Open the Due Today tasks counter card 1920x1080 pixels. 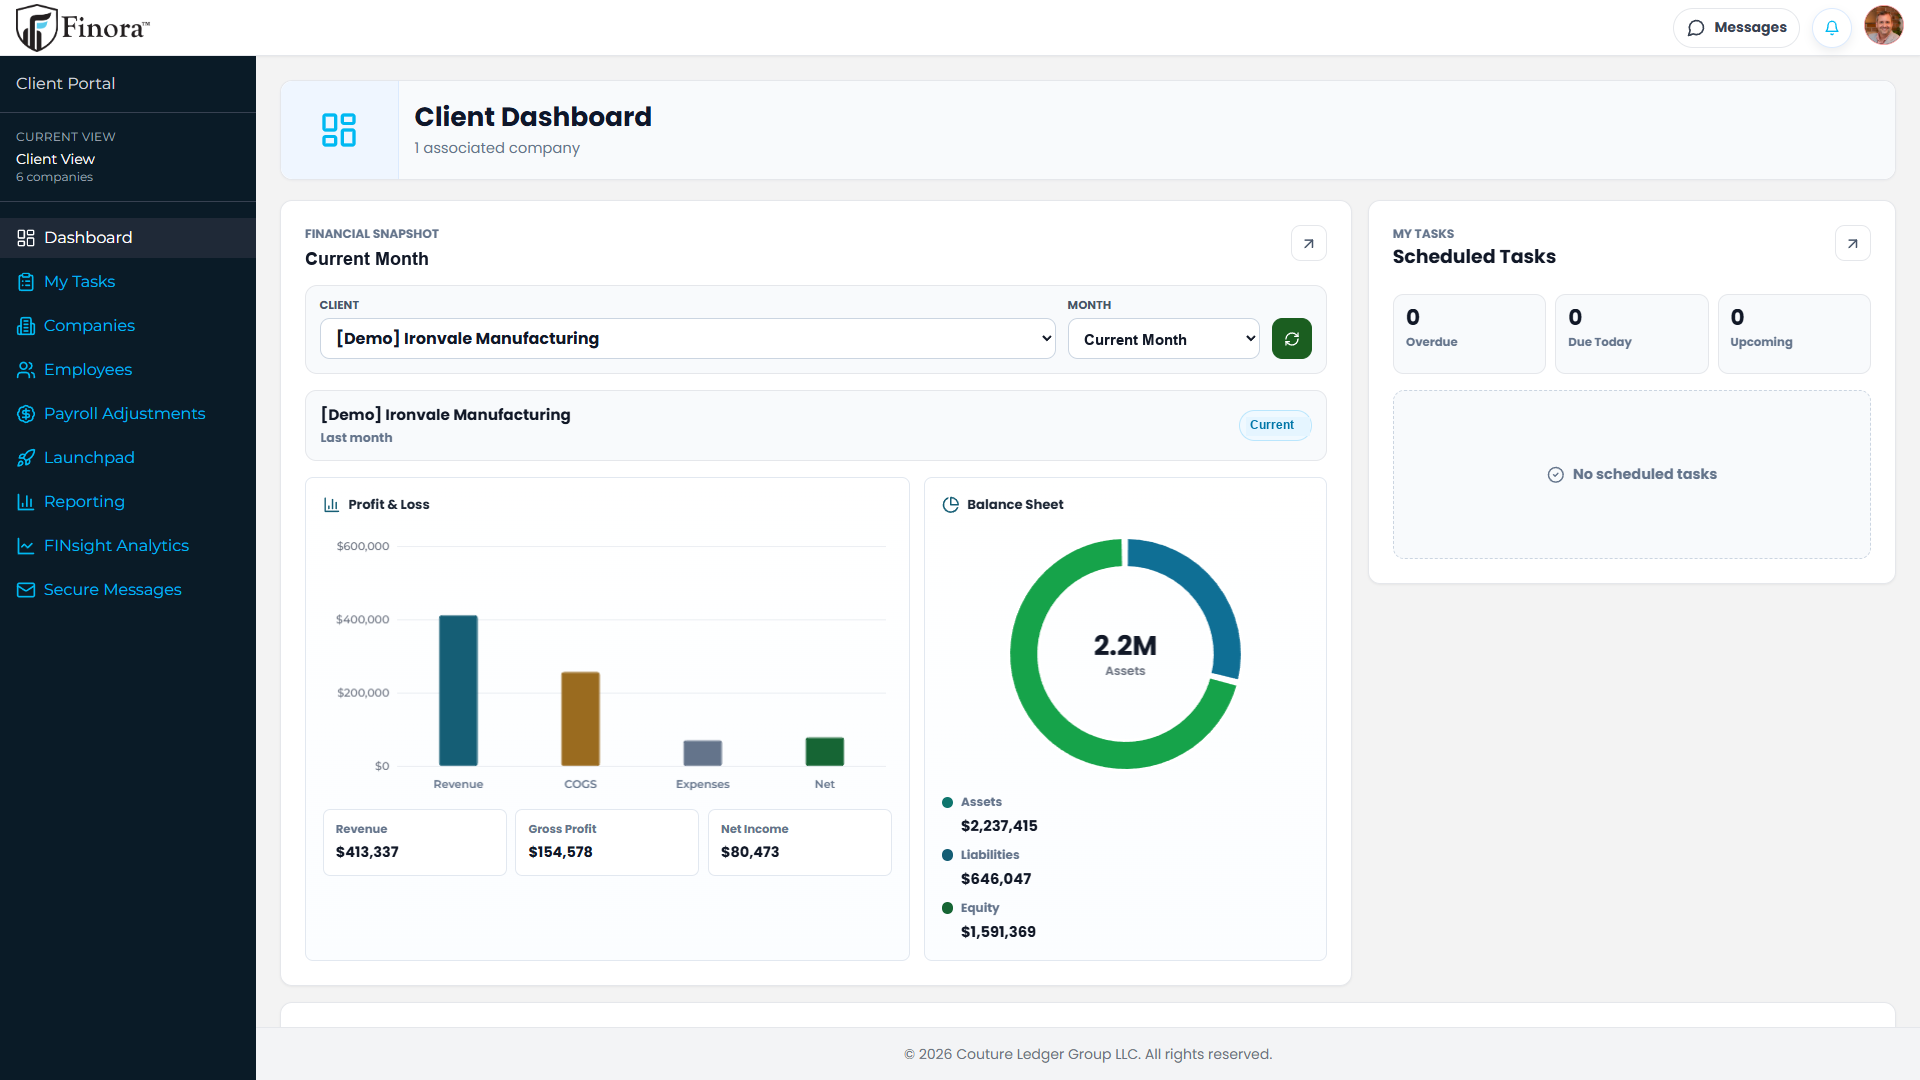(x=1632, y=334)
